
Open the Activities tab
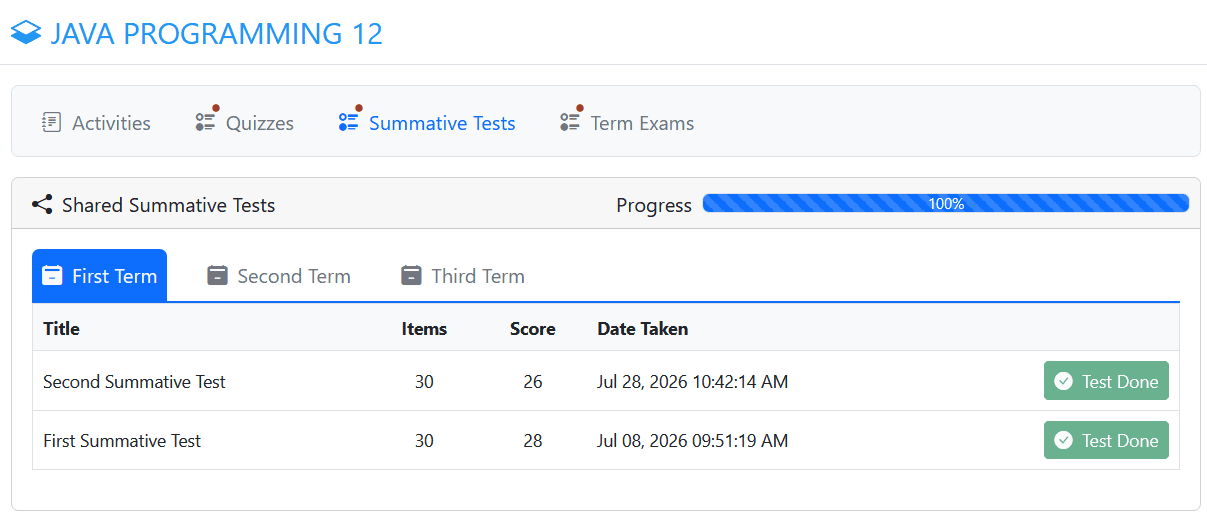96,123
